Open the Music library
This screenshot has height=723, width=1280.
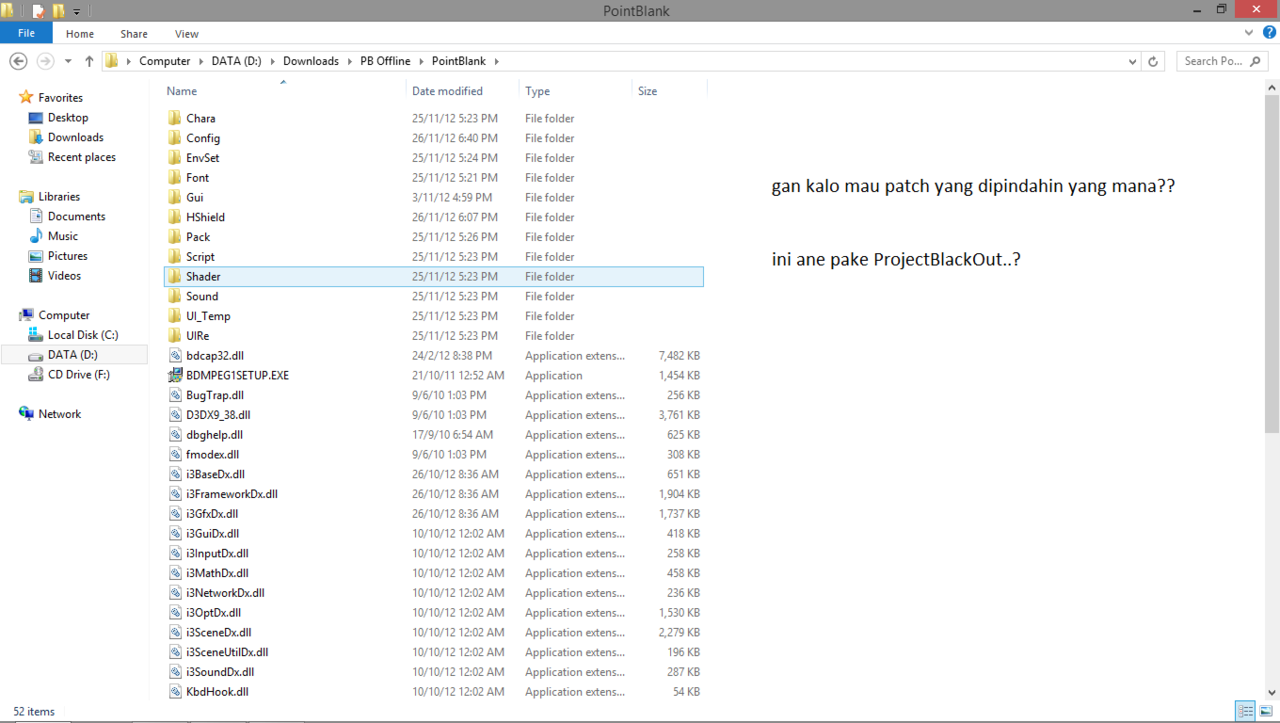click(62, 236)
